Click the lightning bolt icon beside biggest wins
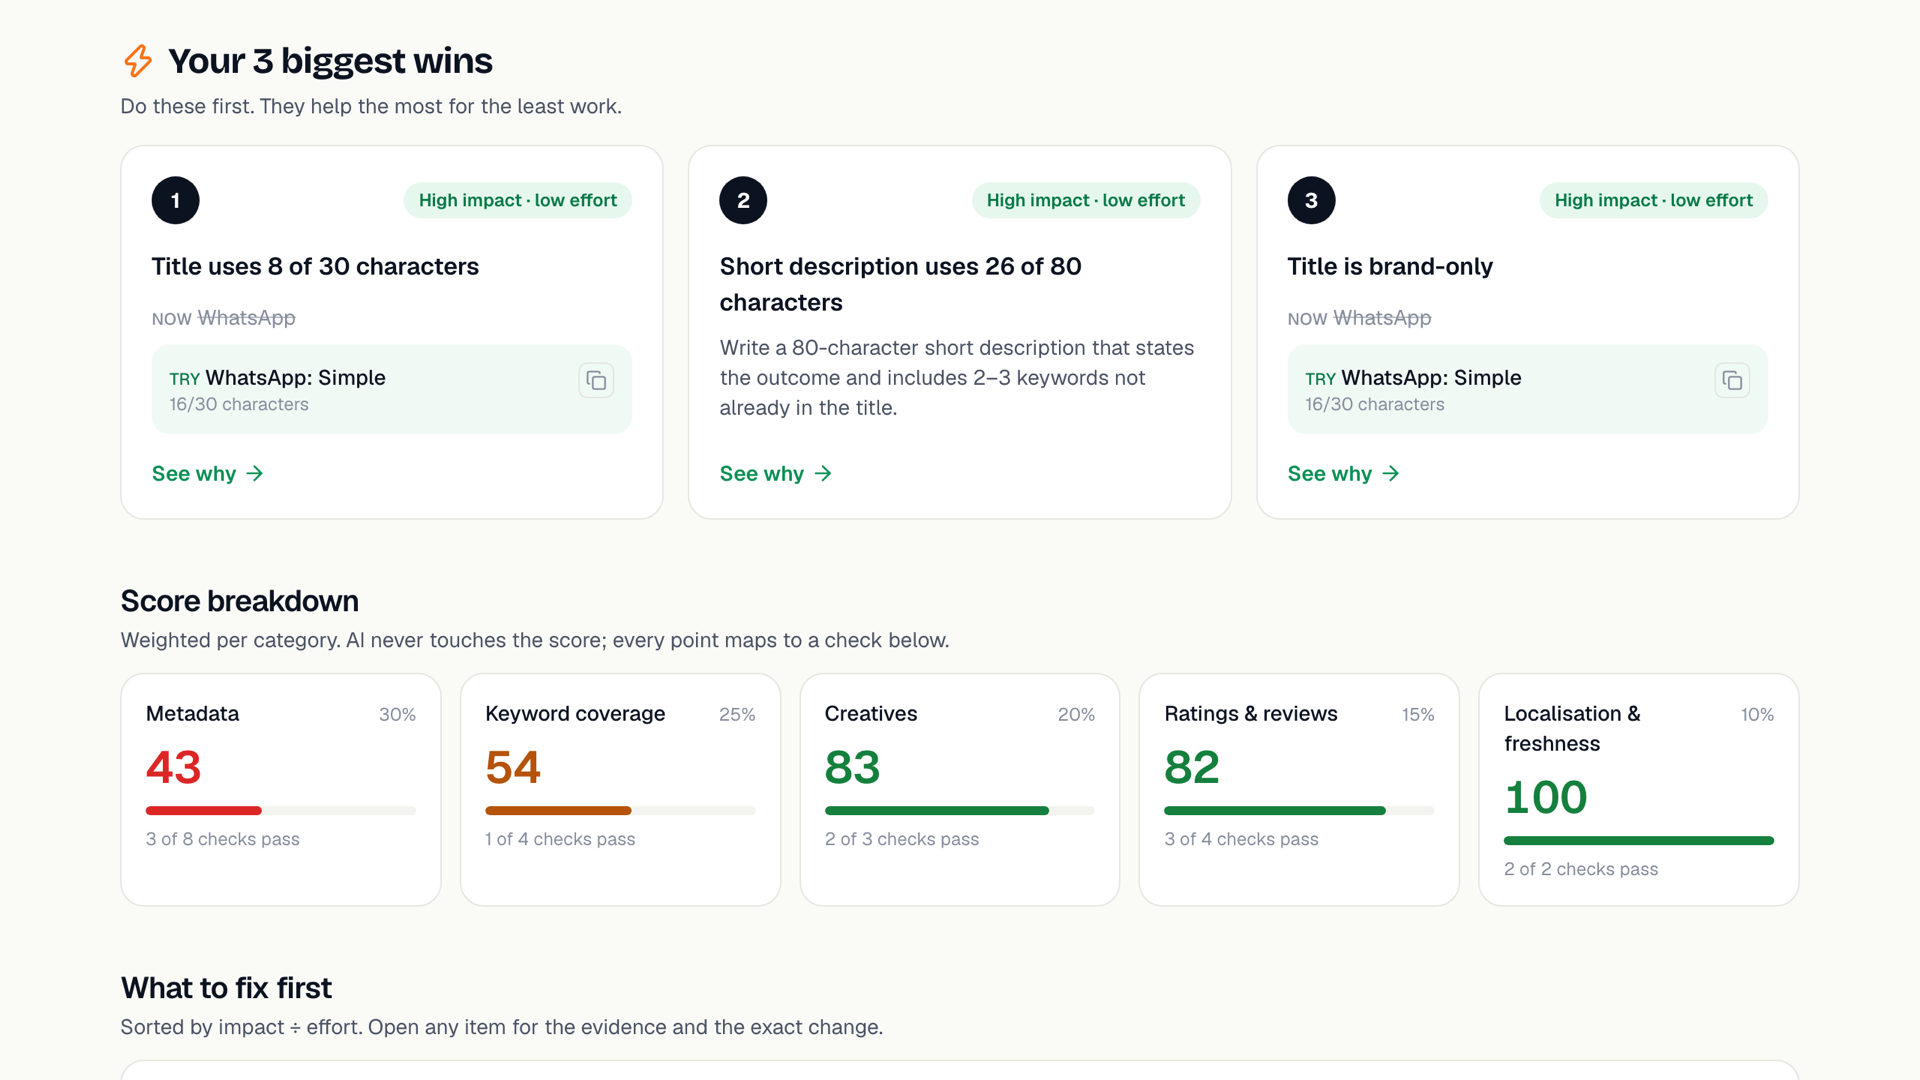Image resolution: width=1920 pixels, height=1080 pixels. pyautogui.click(x=138, y=61)
